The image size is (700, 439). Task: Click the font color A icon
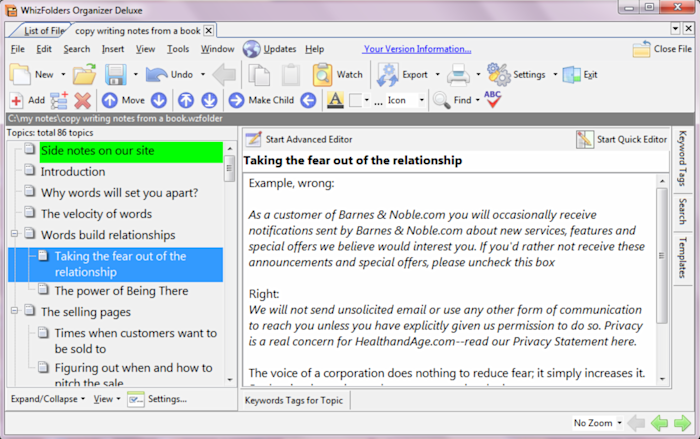[335, 100]
